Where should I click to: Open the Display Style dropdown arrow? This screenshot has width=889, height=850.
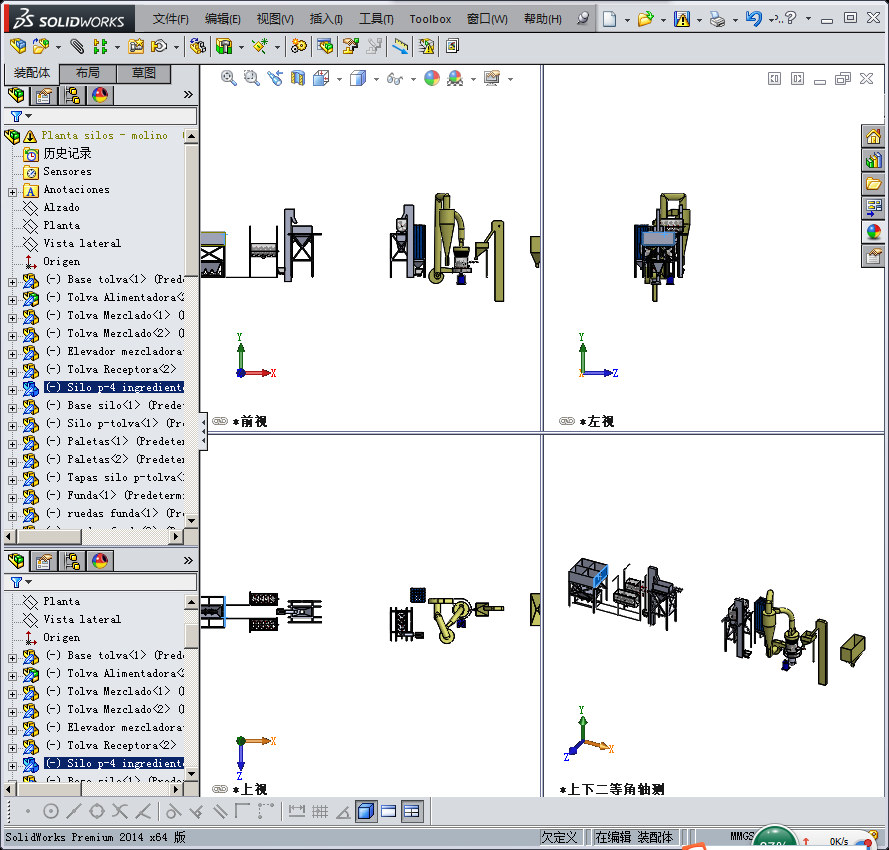click(376, 79)
